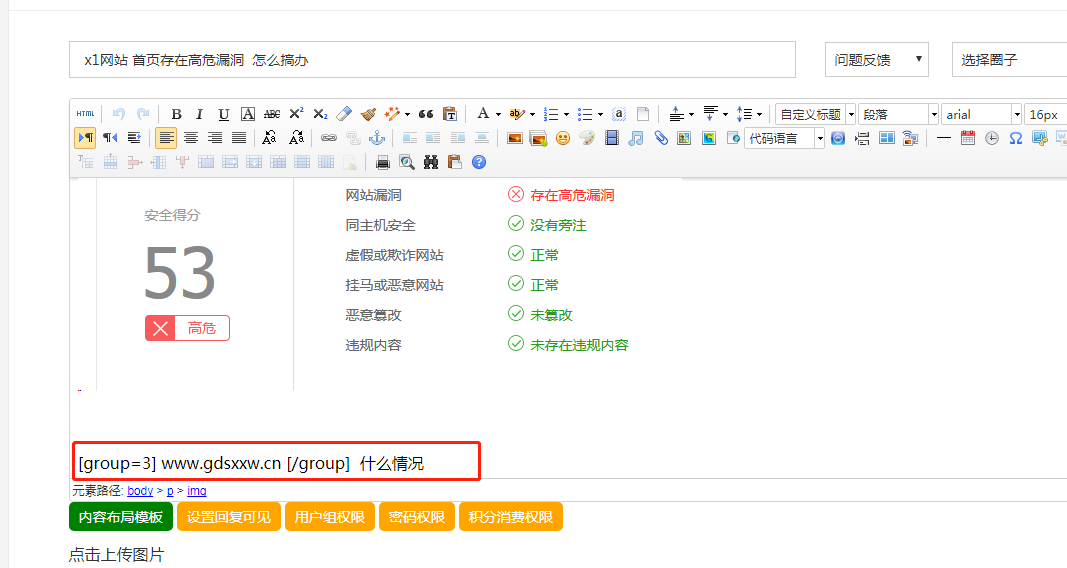Open the print icon in the toolbar
The width and height of the screenshot is (1067, 568).
(x=382, y=162)
